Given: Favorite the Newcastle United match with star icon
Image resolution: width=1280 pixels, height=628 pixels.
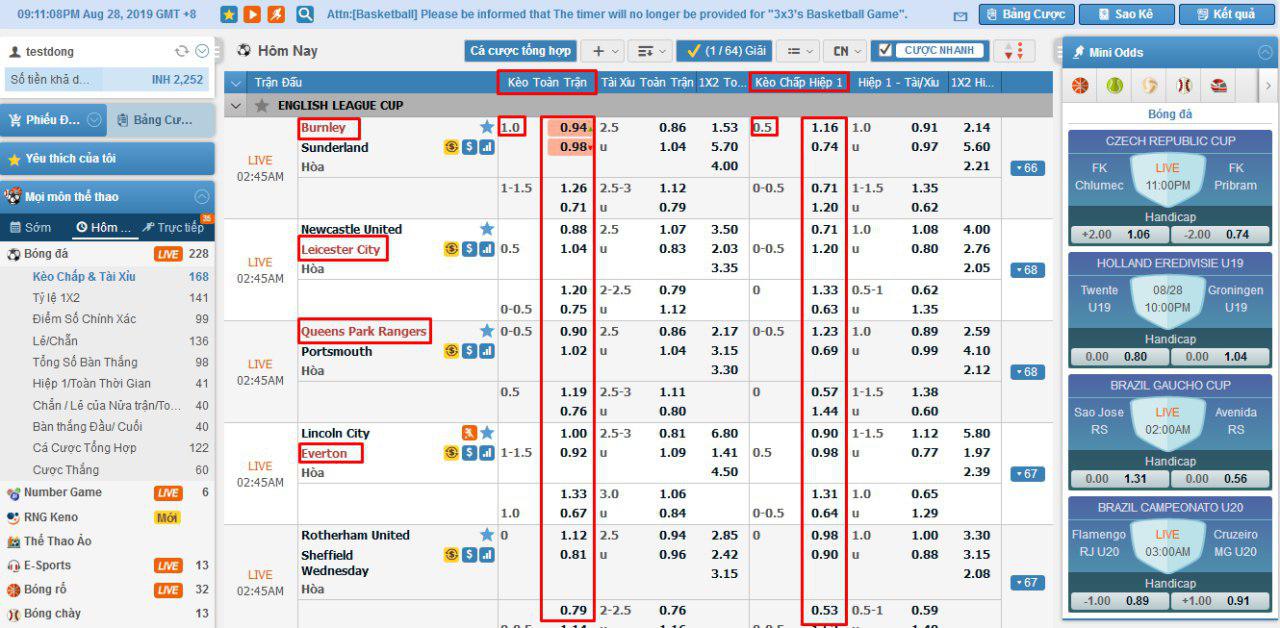Looking at the screenshot, I should pos(487,229).
